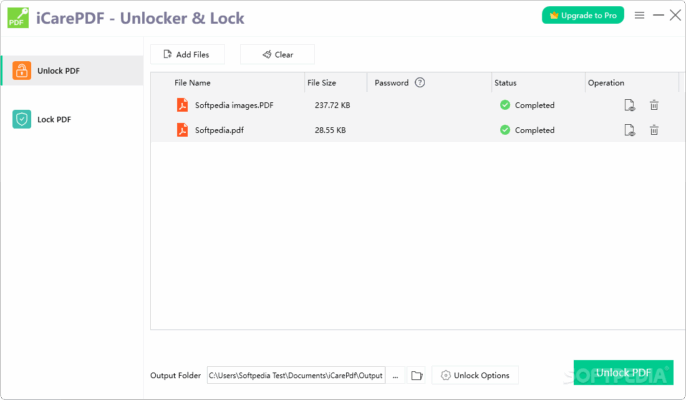Select the Softpedia images.PDF file name
Image resolution: width=686 pixels, height=400 pixels.
(234, 105)
